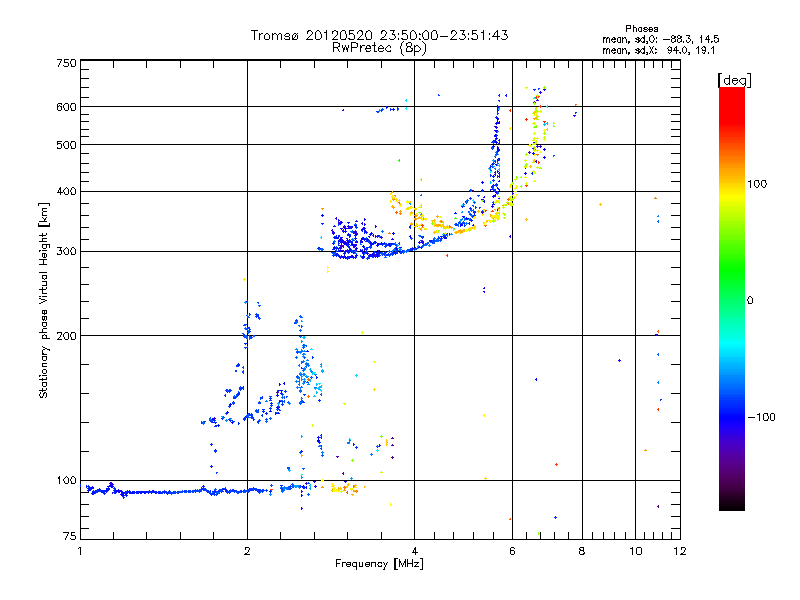Image resolution: width=800 pixels, height=600 pixels.
Task: Click the x-axis tick label '6'
Action: 512,551
